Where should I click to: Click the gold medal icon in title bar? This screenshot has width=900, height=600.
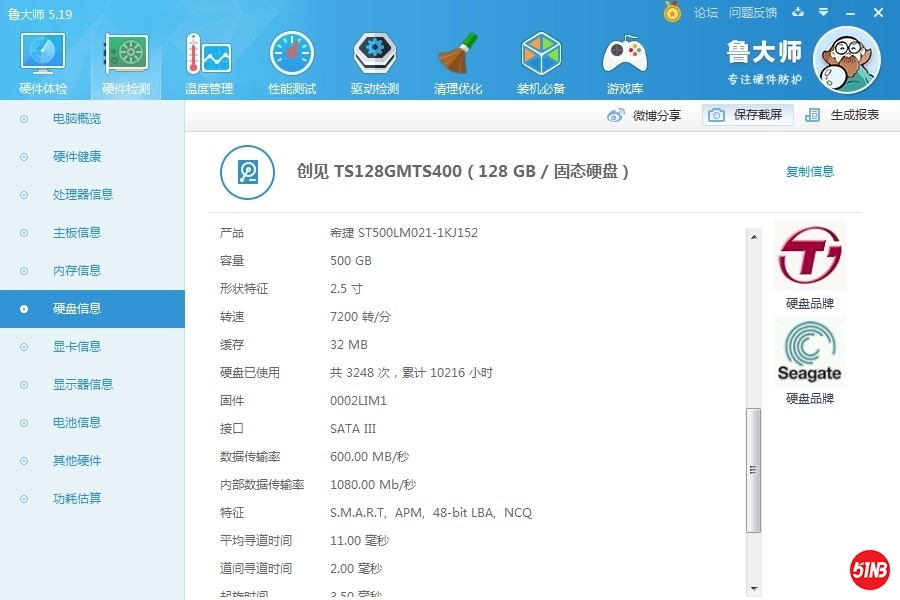coord(673,12)
